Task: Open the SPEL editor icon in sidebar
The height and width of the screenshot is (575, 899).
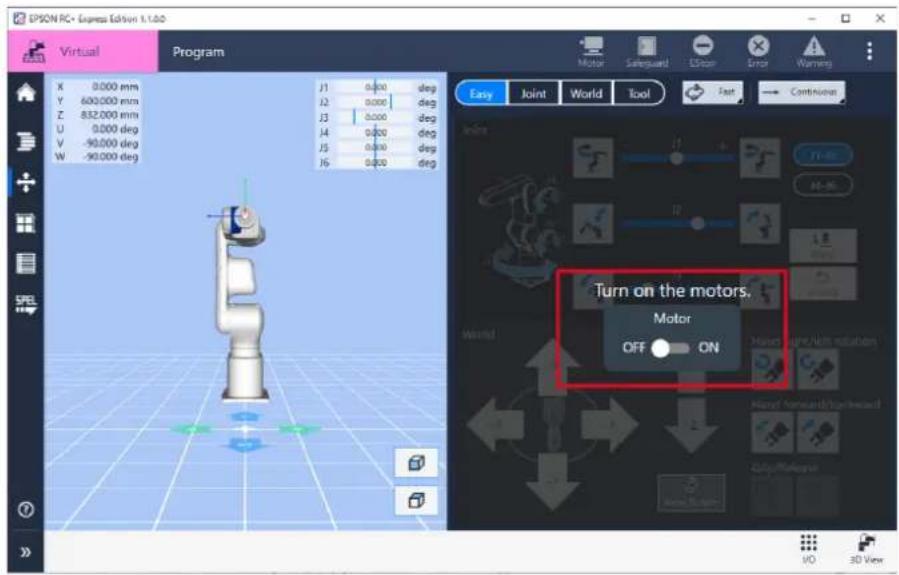Action: (x=26, y=304)
